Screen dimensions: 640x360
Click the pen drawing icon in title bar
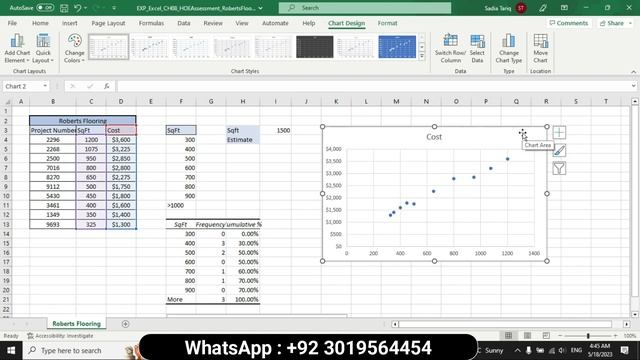pyautogui.click(x=542, y=8)
